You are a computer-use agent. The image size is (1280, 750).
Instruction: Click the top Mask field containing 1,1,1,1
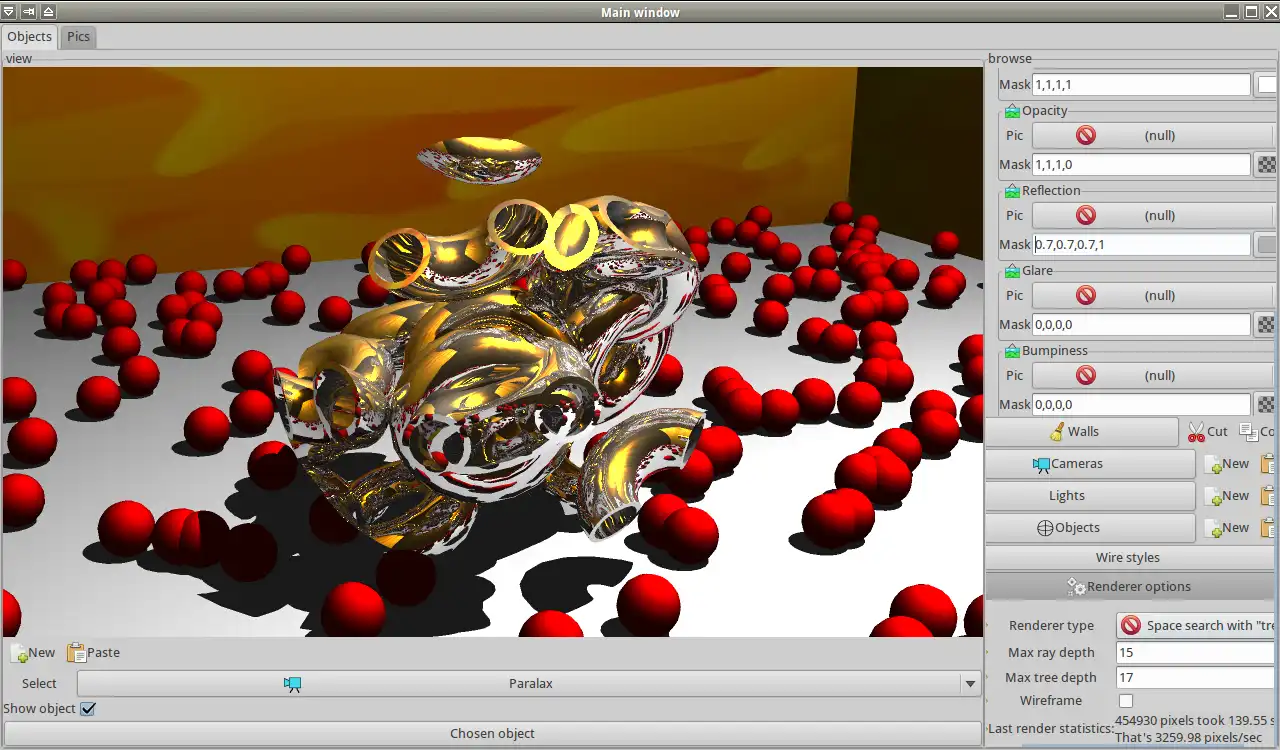click(x=1141, y=85)
